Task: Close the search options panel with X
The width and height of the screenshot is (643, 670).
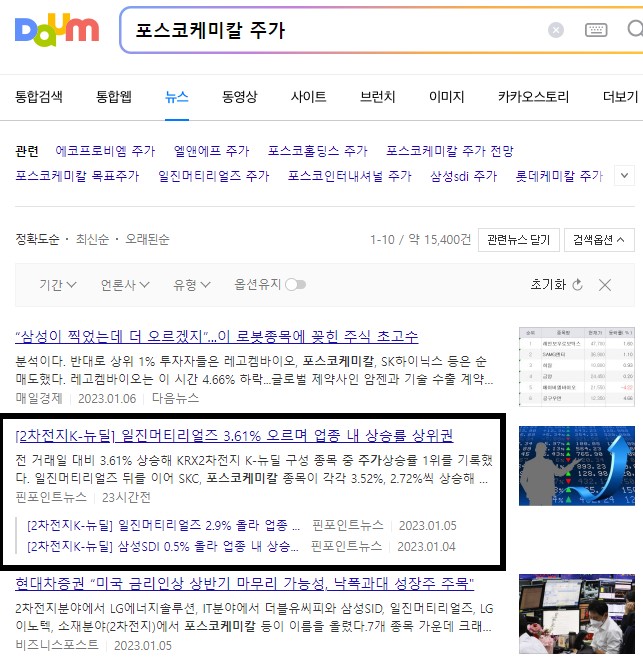Action: [605, 285]
